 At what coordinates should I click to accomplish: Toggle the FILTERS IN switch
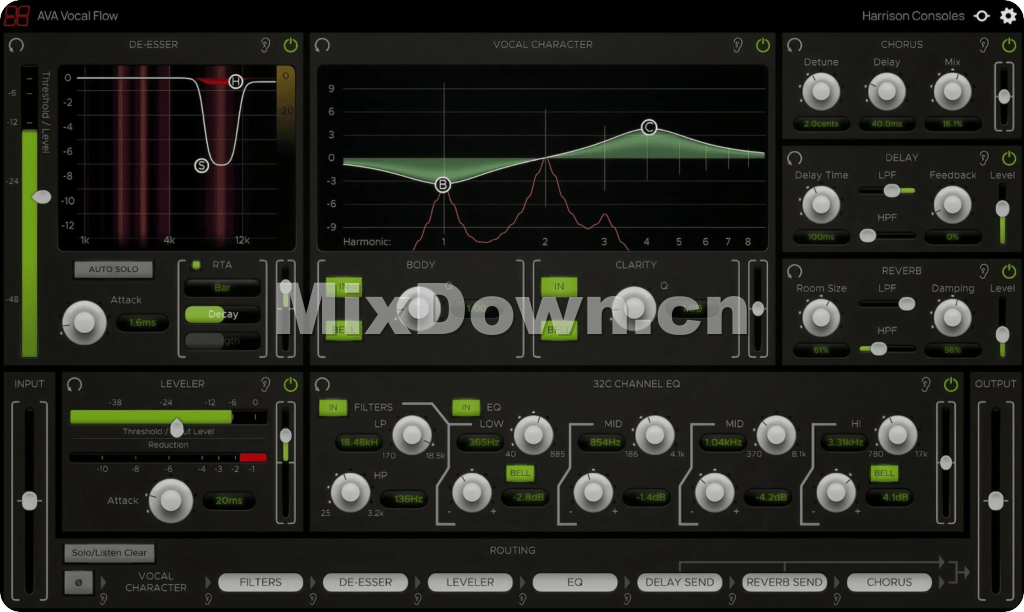333,408
